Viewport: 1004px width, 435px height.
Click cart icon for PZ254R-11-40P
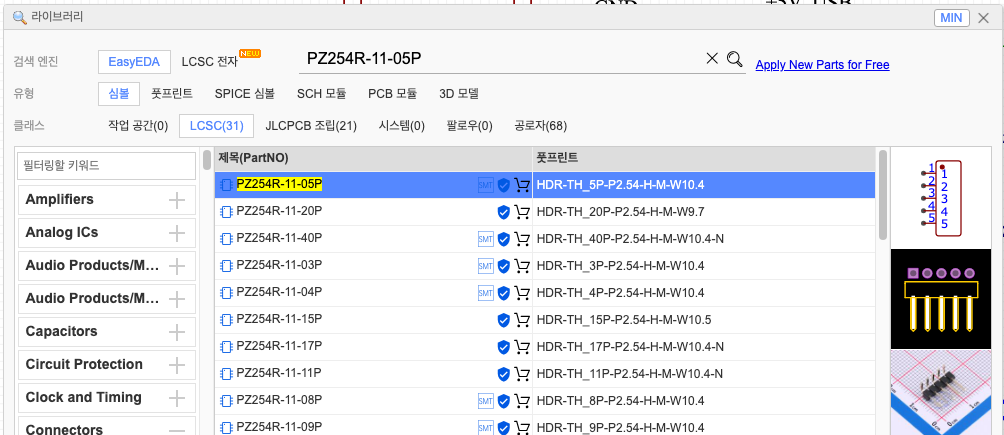[x=522, y=239]
